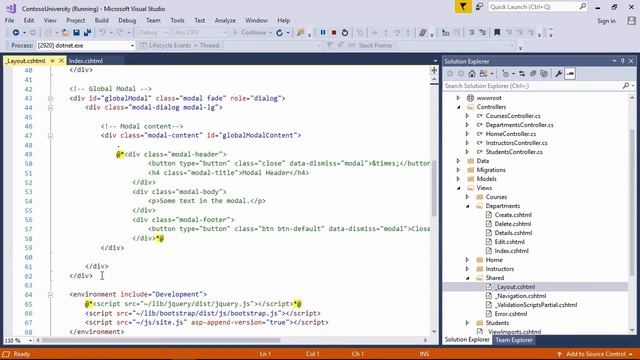Open the editor zoom 110% dropdown
Screen dimensions: 640x360
point(30,340)
